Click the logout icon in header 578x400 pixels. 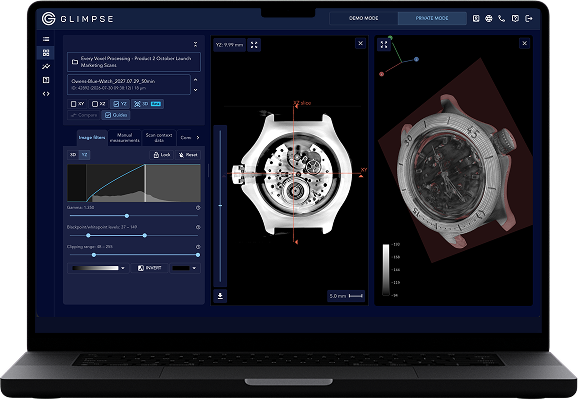(x=529, y=18)
